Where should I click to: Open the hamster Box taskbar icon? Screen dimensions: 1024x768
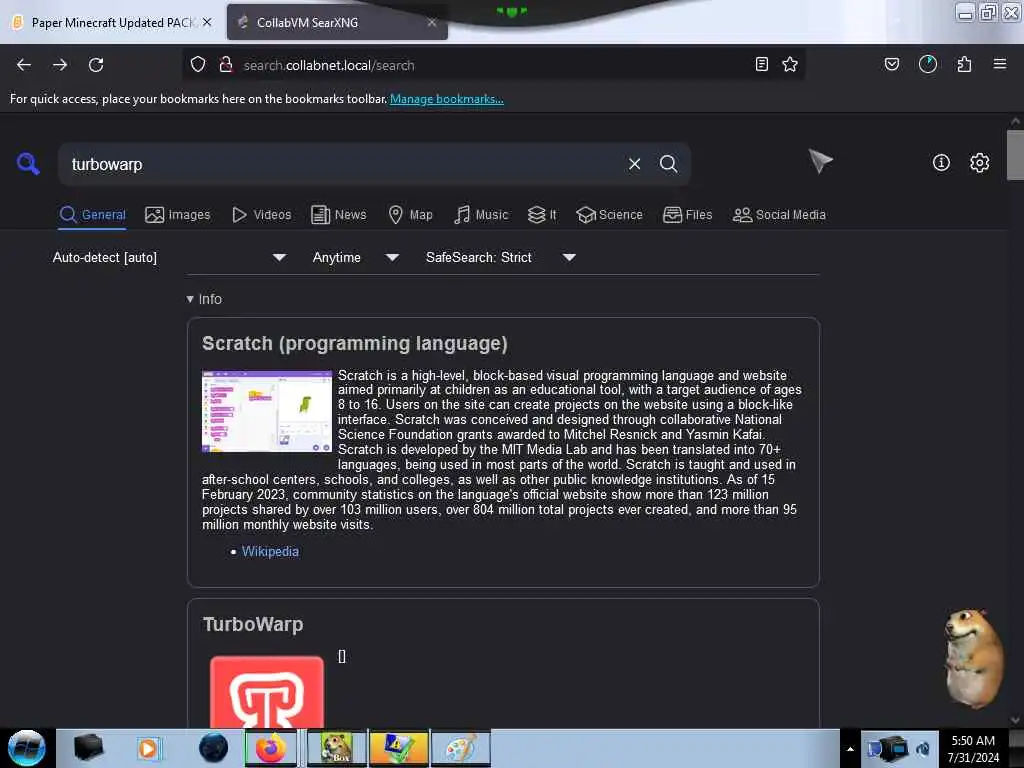point(336,748)
